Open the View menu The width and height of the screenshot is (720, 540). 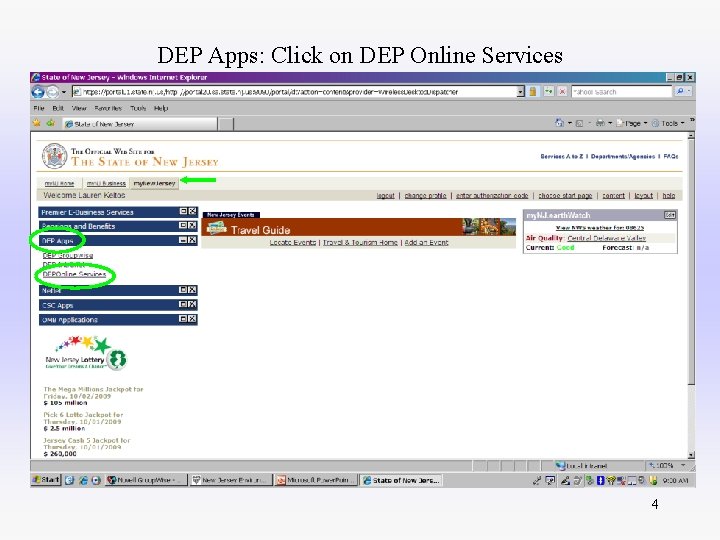click(x=79, y=108)
